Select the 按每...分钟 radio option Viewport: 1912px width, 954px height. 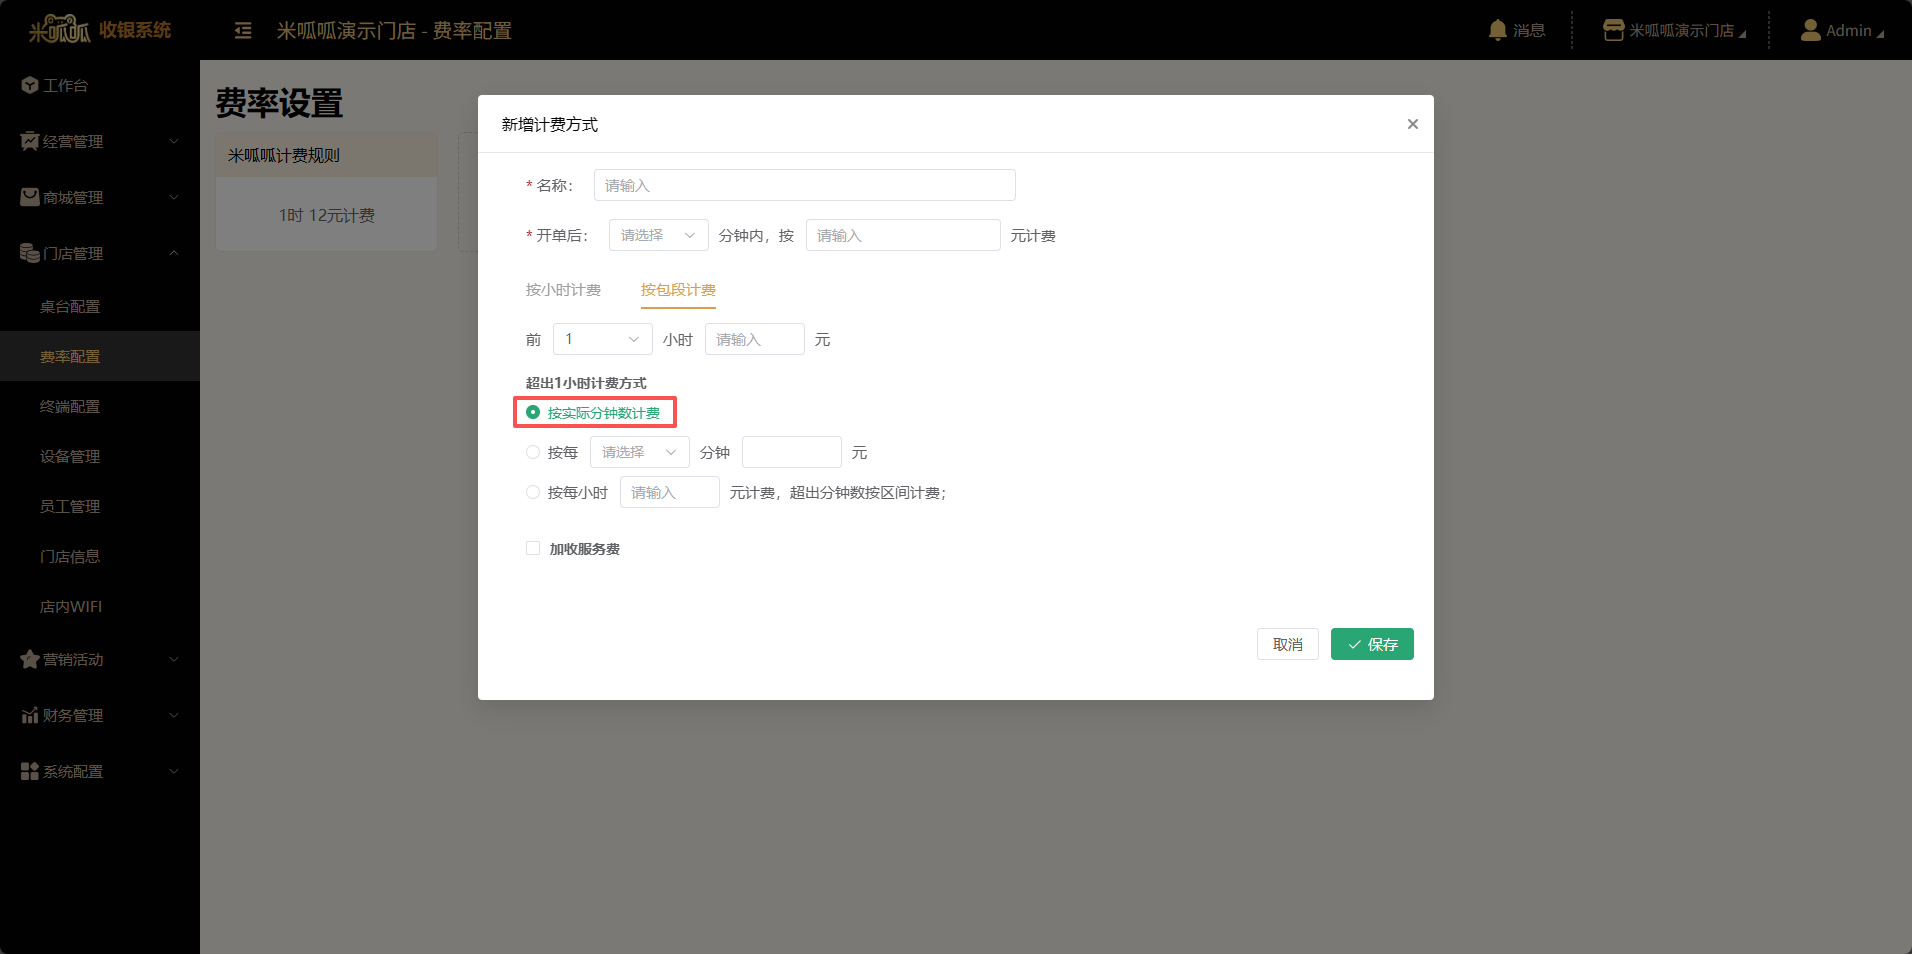[532, 452]
